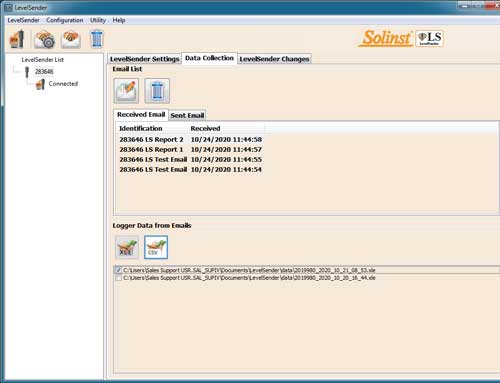This screenshot has height=383, width=500.
Task: Select the Connected item in the tree
Action: coord(63,84)
